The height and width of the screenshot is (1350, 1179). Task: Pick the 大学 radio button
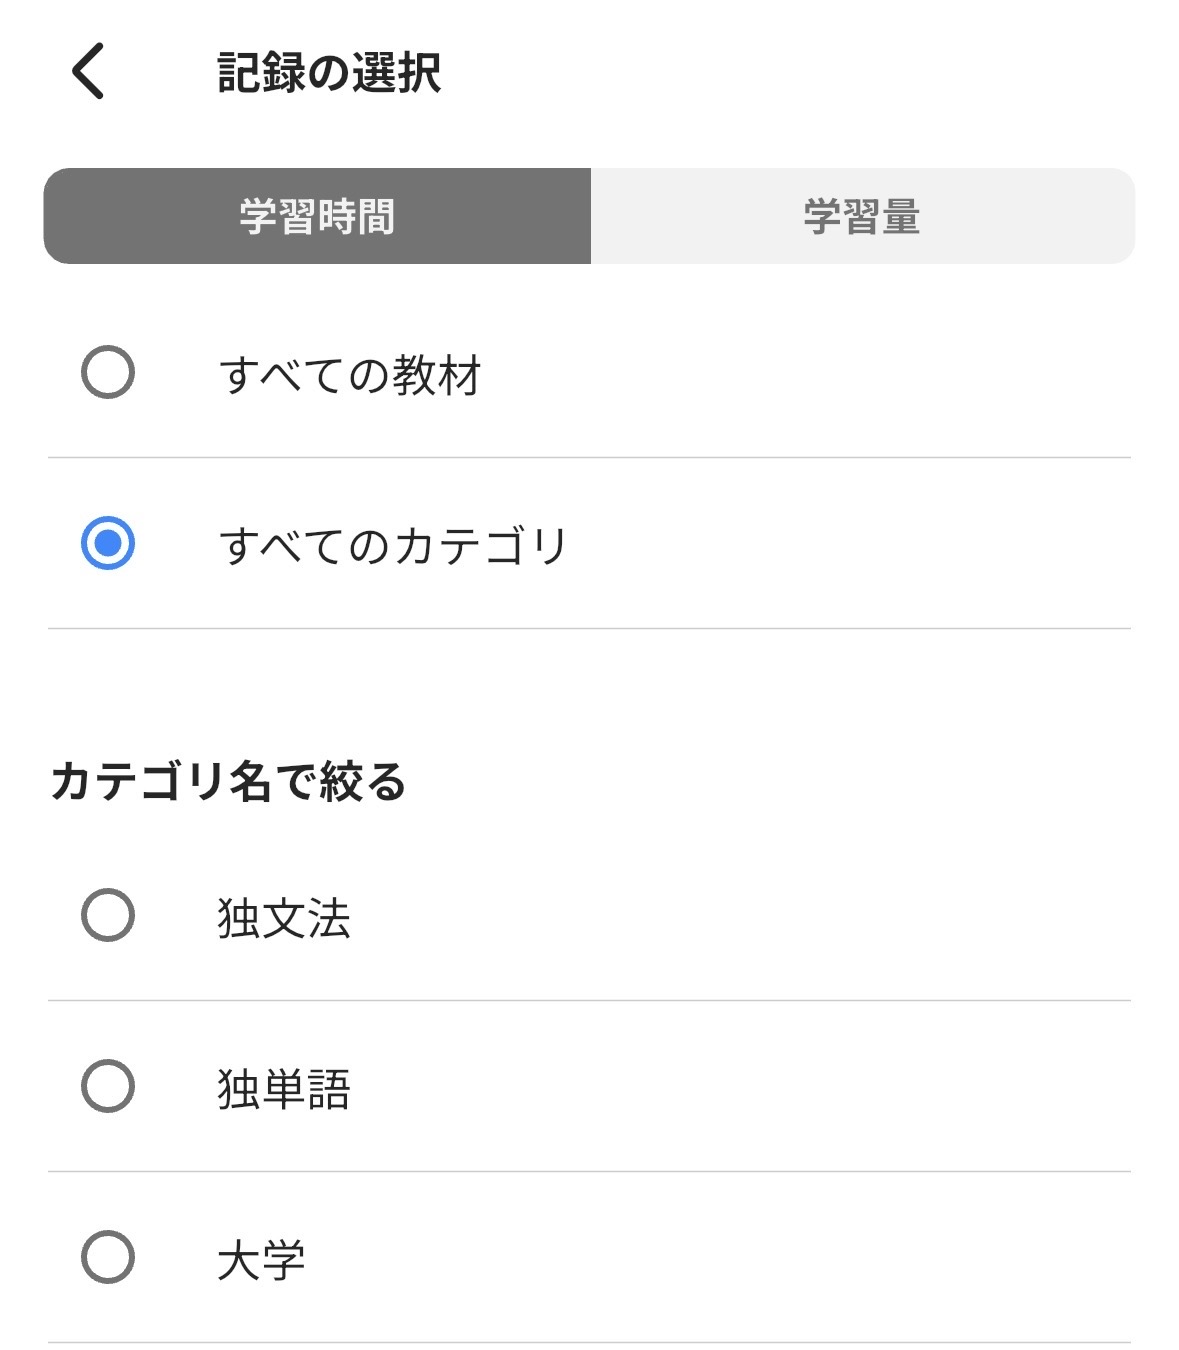click(x=108, y=1257)
